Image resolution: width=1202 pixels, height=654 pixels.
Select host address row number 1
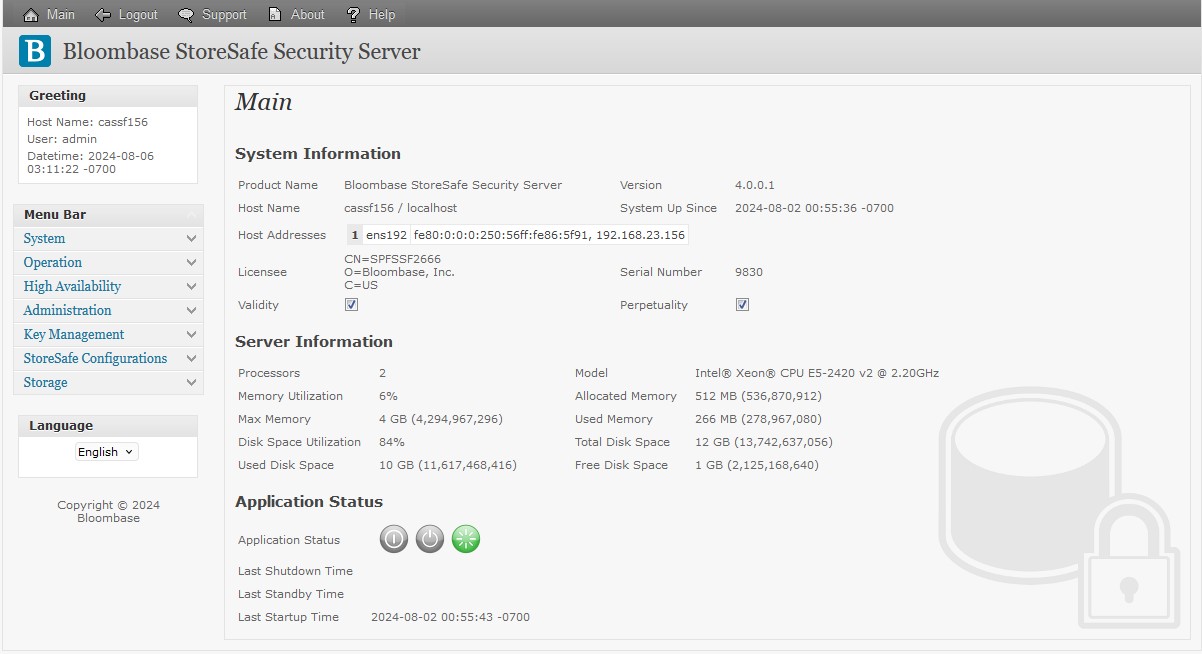[x=354, y=235]
